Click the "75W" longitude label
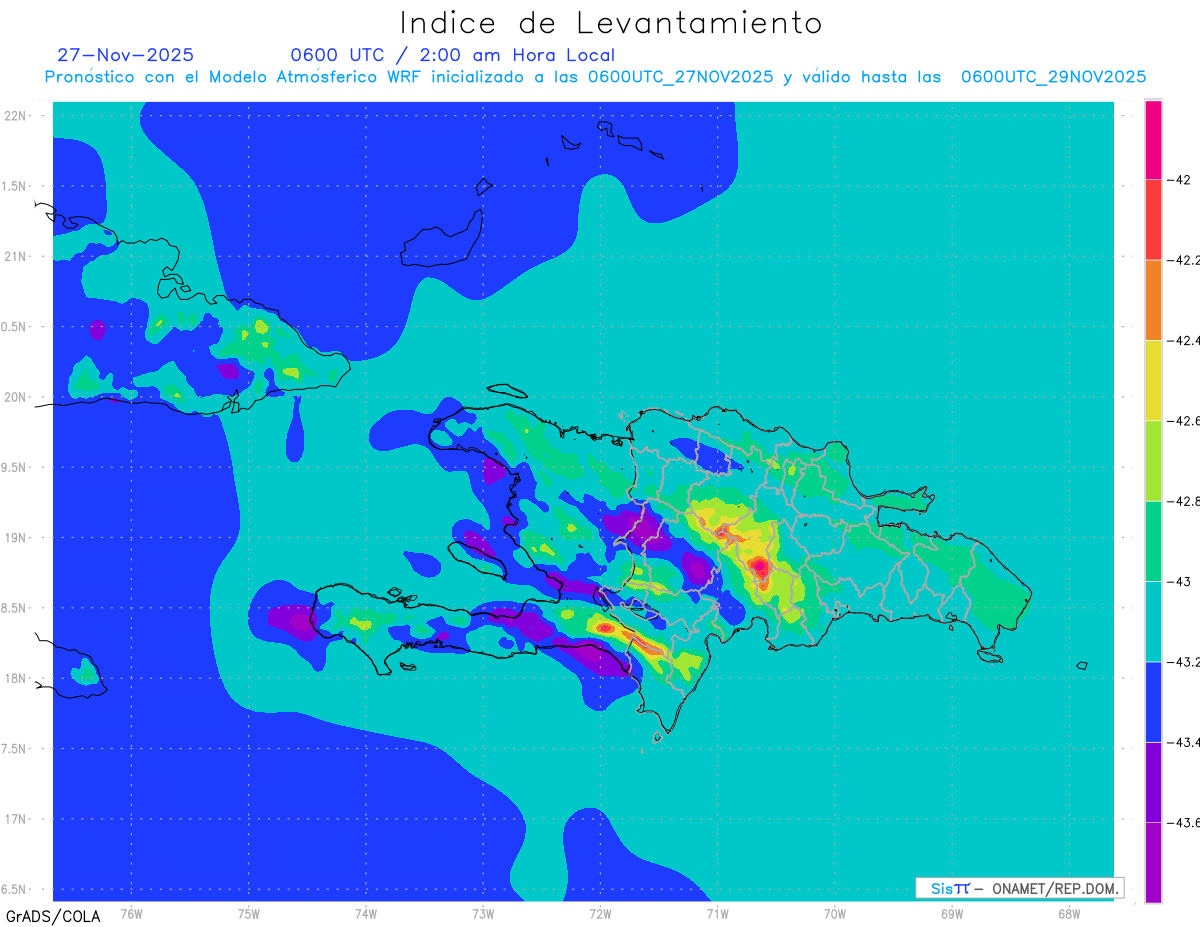 click(x=249, y=913)
